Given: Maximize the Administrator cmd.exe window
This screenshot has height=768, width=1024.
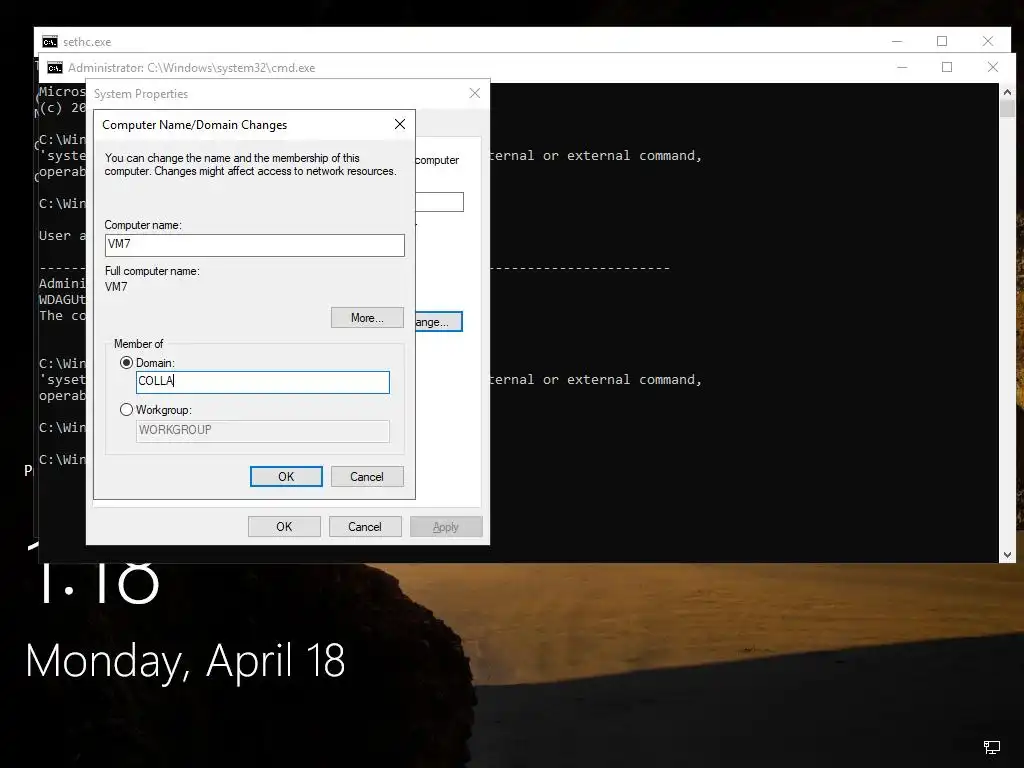Looking at the screenshot, I should click(947, 67).
